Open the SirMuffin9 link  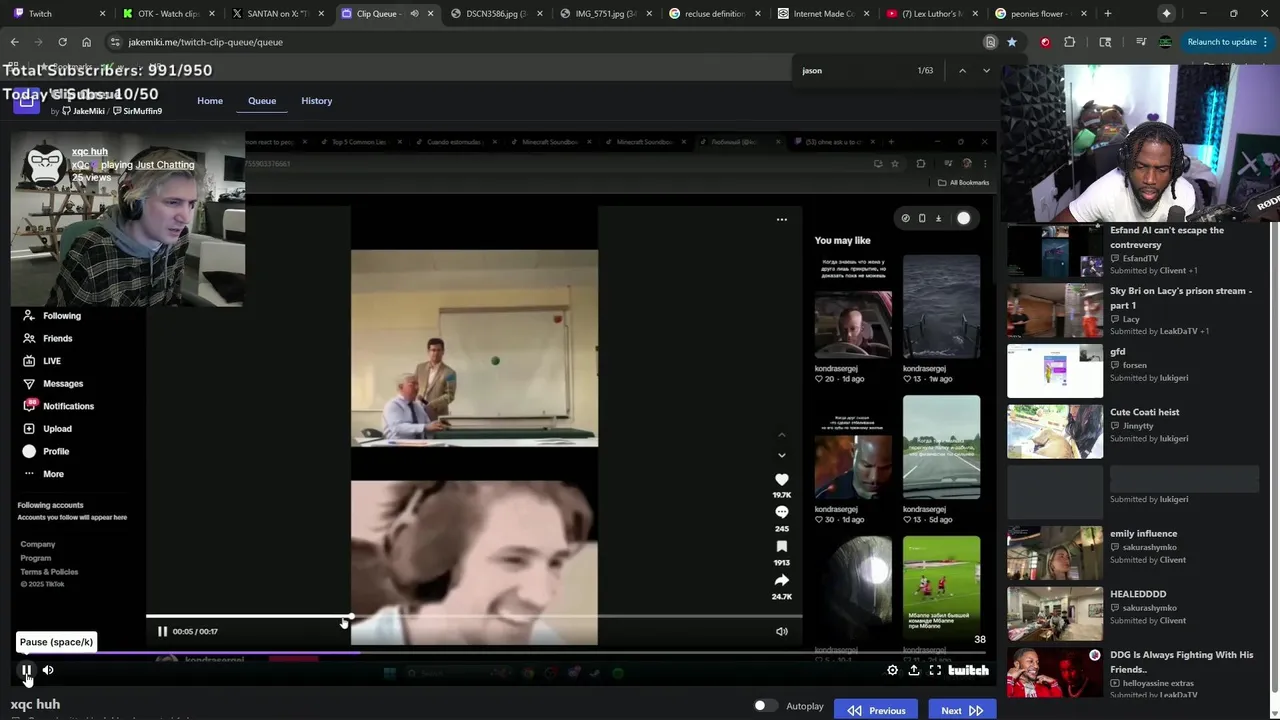138,111
